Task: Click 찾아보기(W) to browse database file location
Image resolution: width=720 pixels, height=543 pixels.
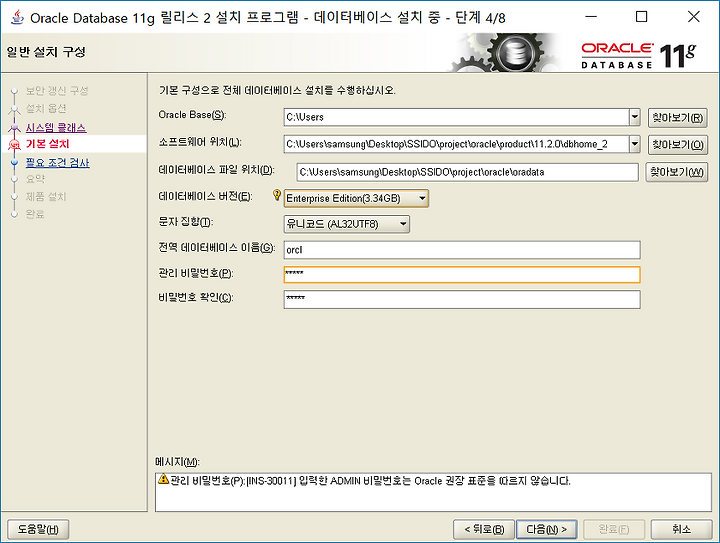Action: click(676, 172)
